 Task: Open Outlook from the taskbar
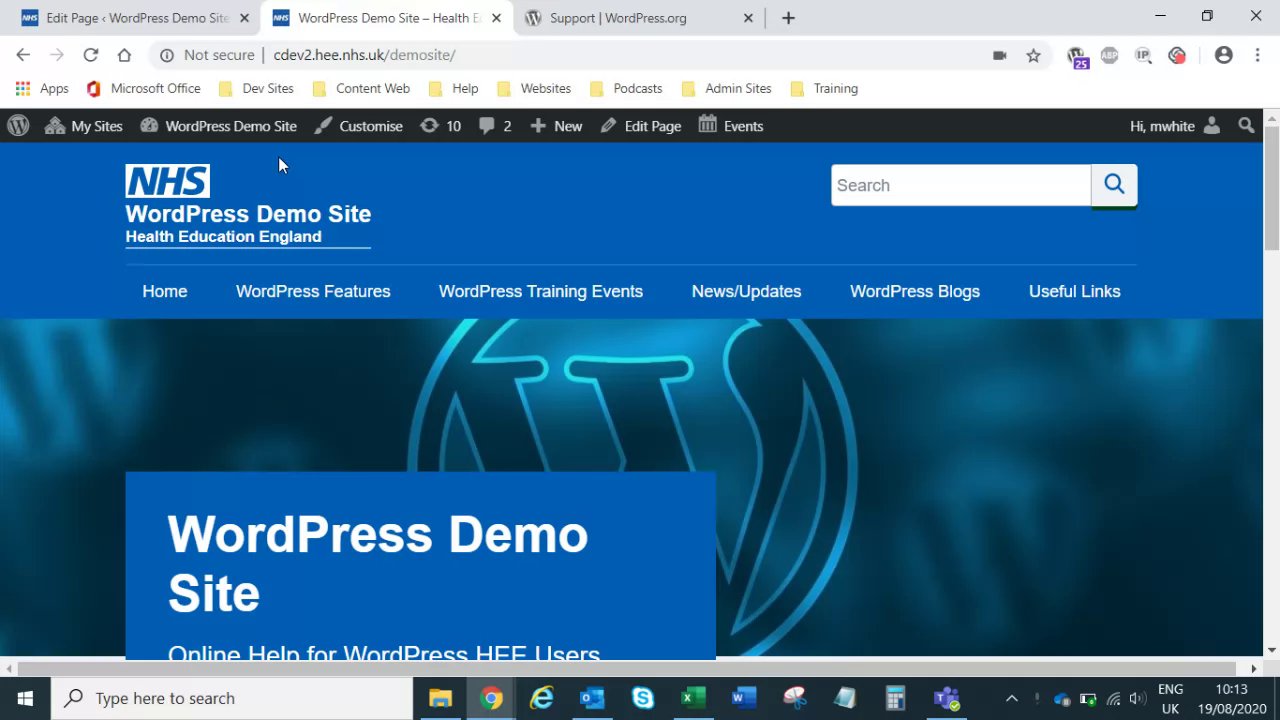coord(592,698)
